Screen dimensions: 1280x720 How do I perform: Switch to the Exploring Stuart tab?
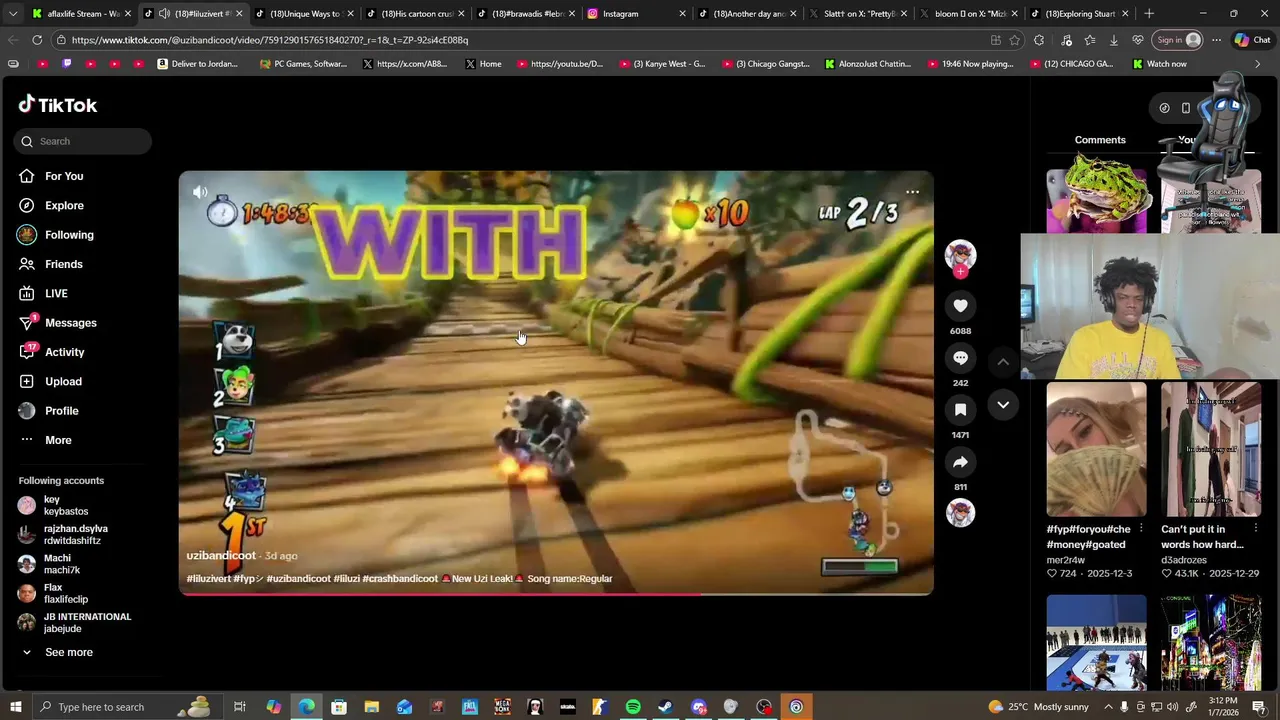click(1080, 14)
